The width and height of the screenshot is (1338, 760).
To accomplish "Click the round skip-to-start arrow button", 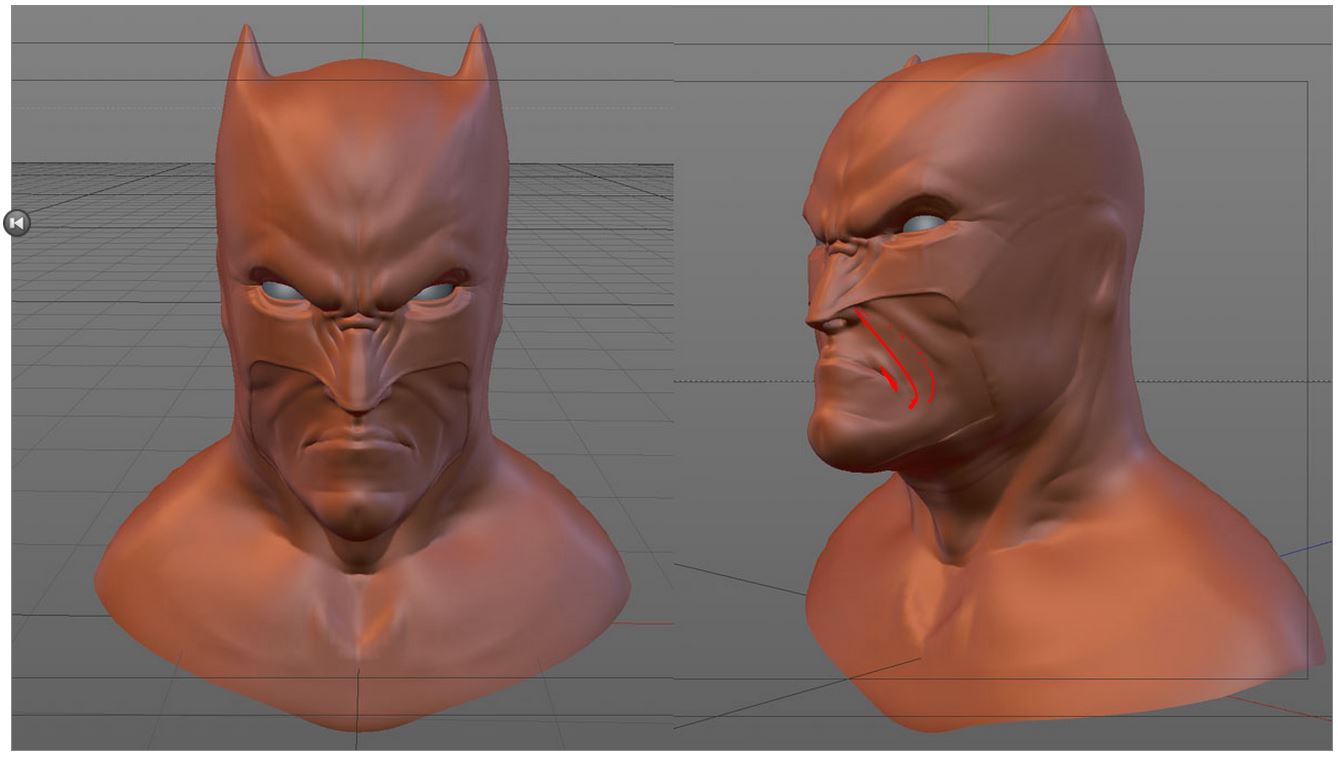I will pos(17,222).
